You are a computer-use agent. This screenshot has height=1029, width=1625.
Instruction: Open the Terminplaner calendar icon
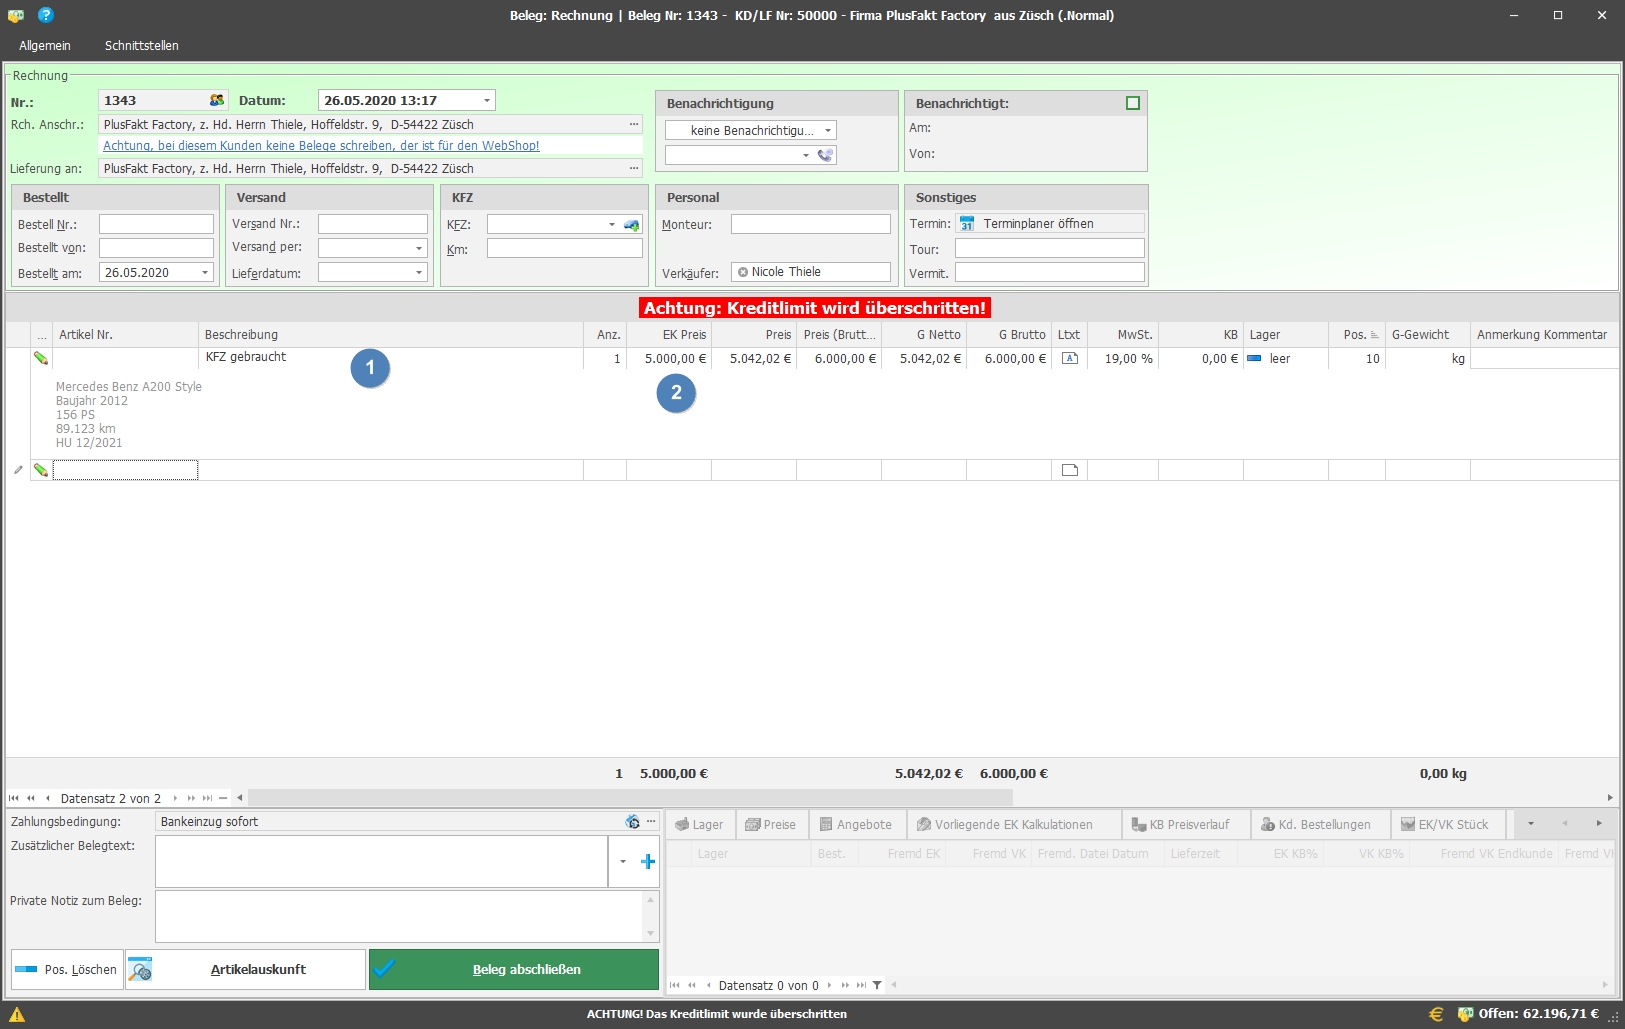(x=967, y=224)
